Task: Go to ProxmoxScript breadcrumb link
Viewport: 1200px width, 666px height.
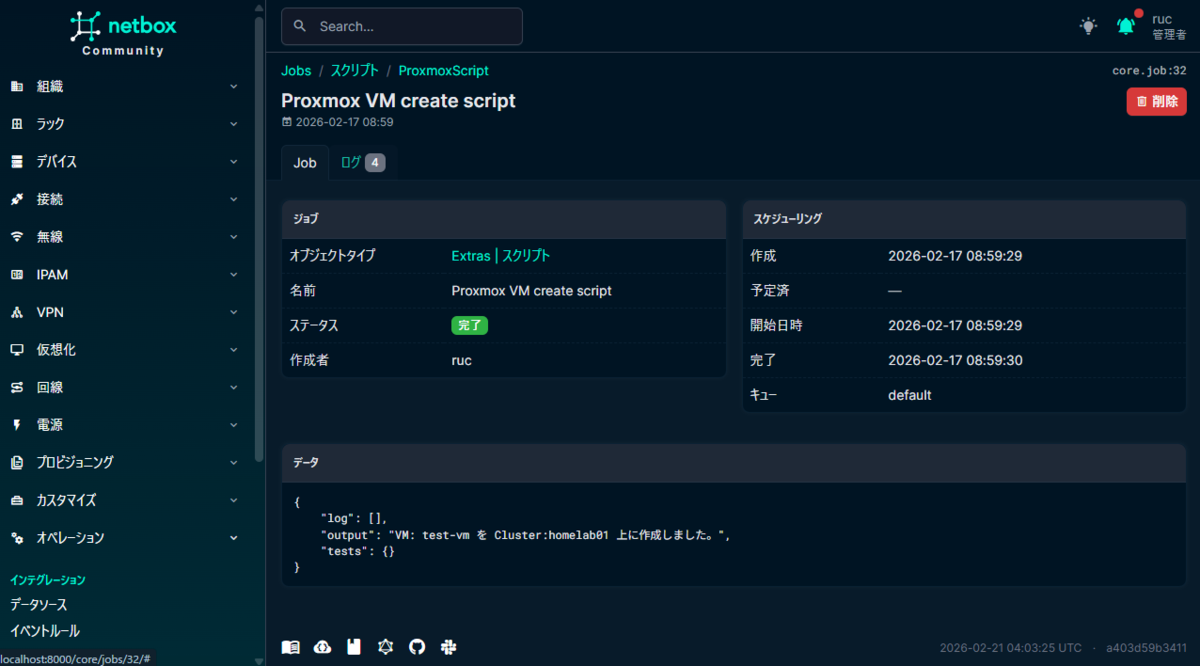Action: [444, 71]
